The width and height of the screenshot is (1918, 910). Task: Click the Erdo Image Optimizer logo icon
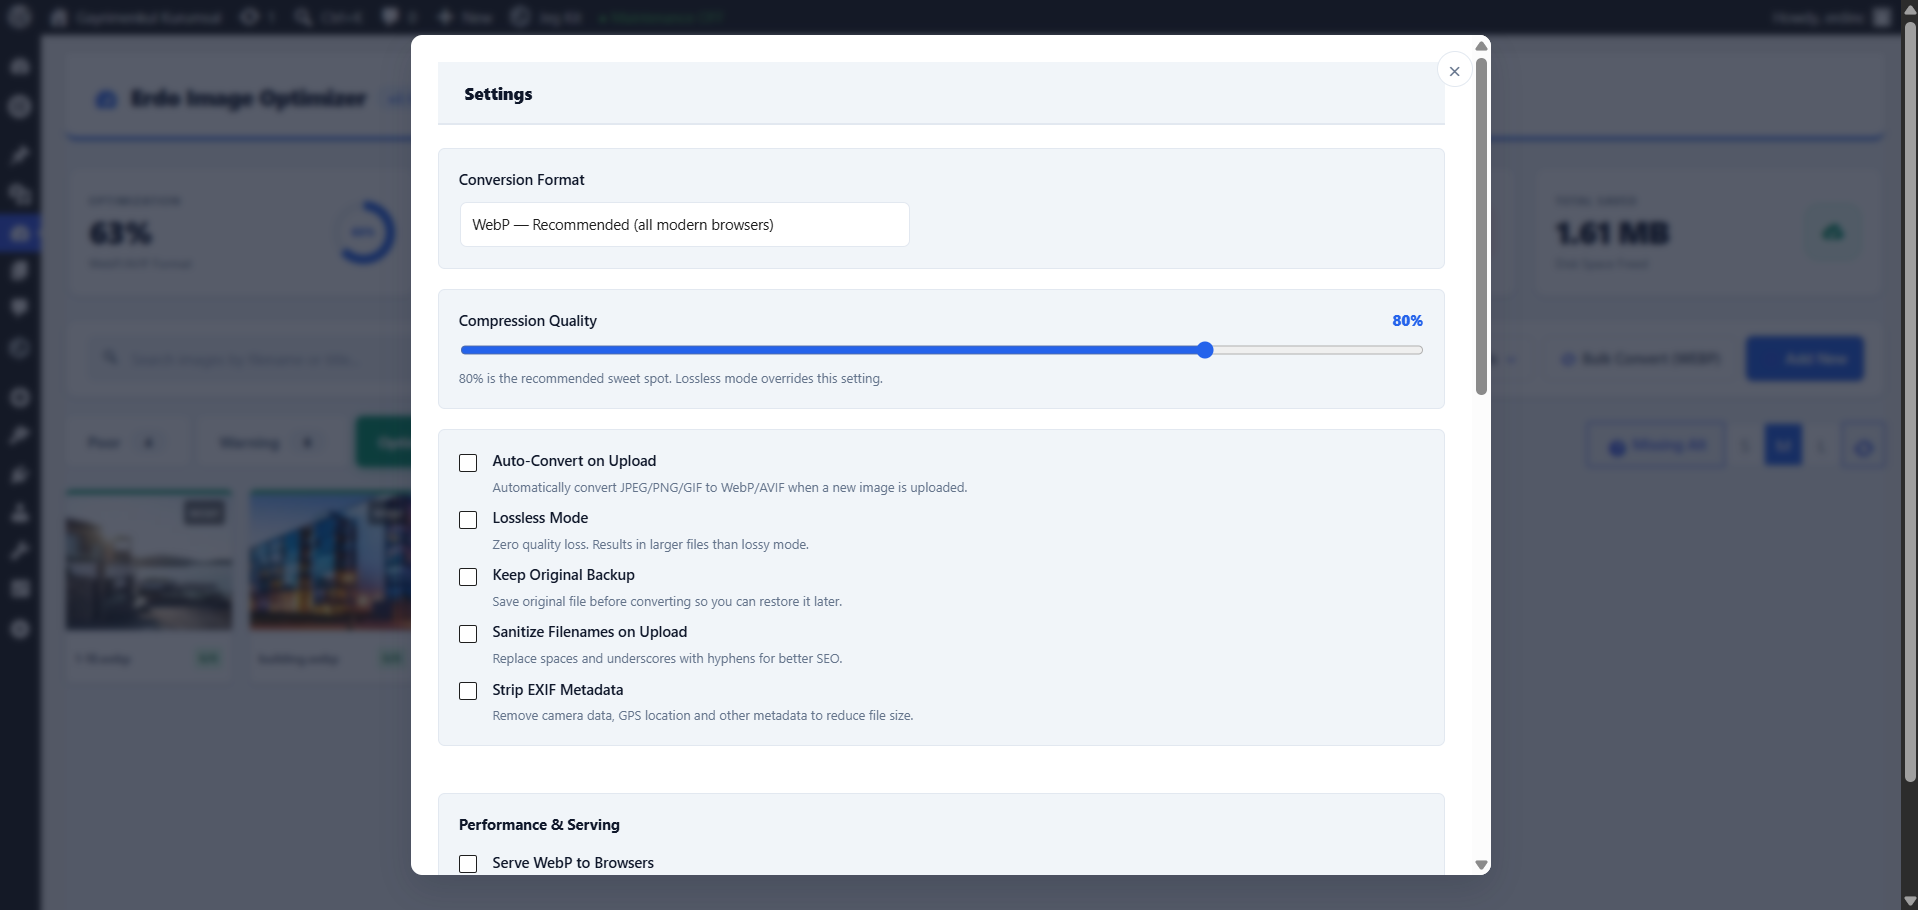[106, 99]
